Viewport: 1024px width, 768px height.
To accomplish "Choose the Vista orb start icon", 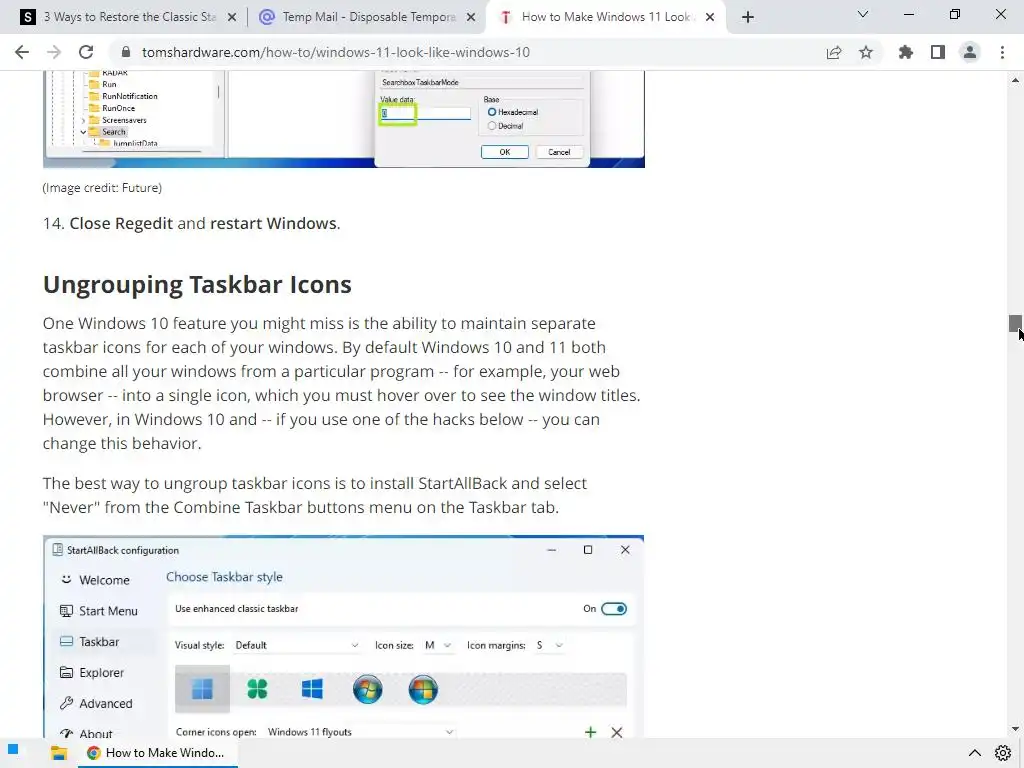I will 423,690.
